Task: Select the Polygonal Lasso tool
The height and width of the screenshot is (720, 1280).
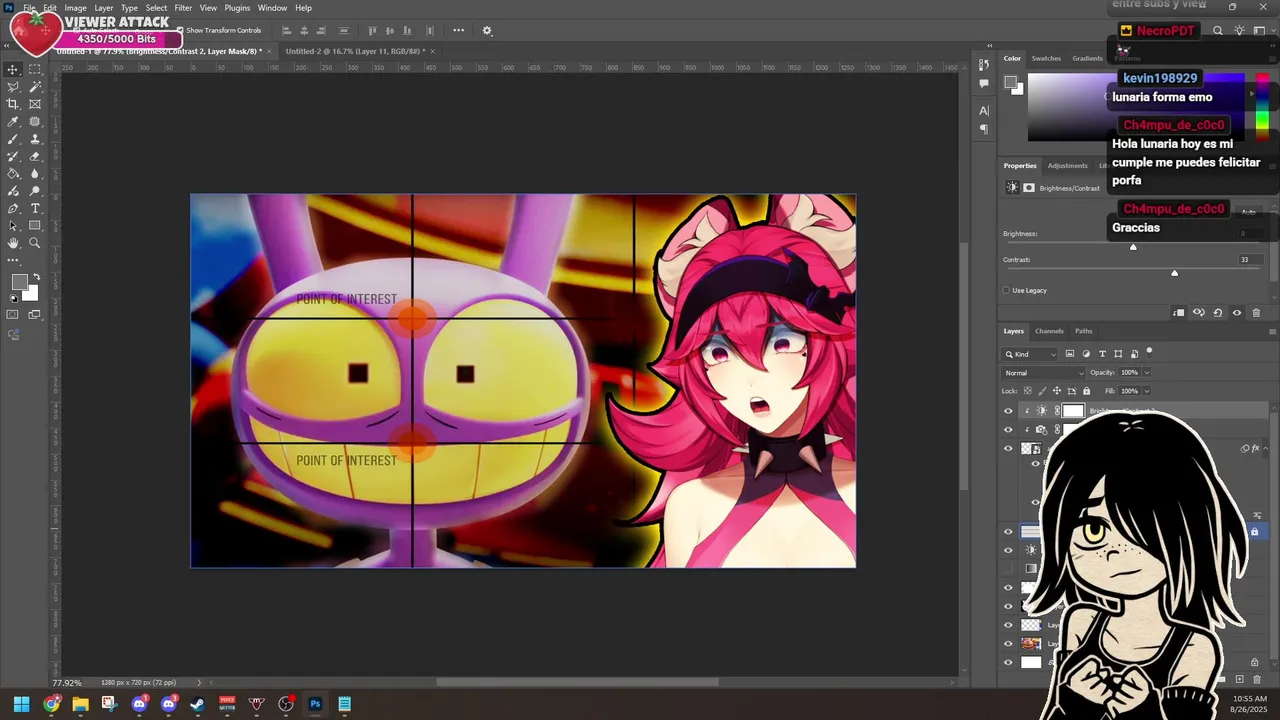Action: [x=13, y=87]
